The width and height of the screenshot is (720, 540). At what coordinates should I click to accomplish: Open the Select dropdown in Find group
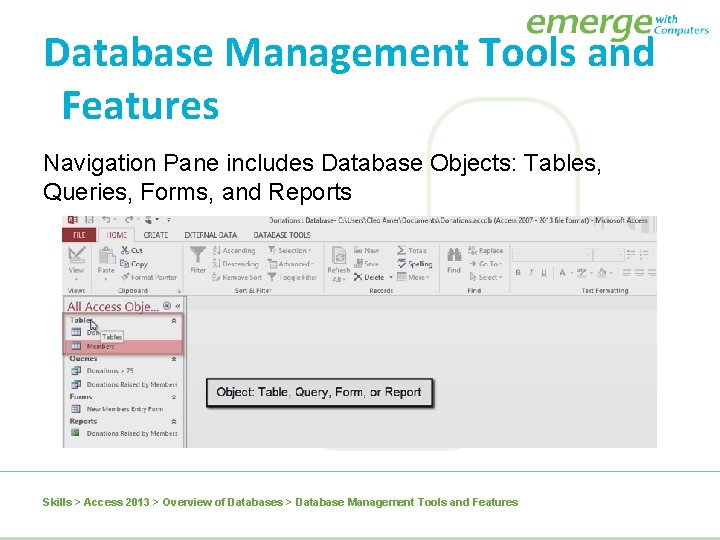pos(485,277)
